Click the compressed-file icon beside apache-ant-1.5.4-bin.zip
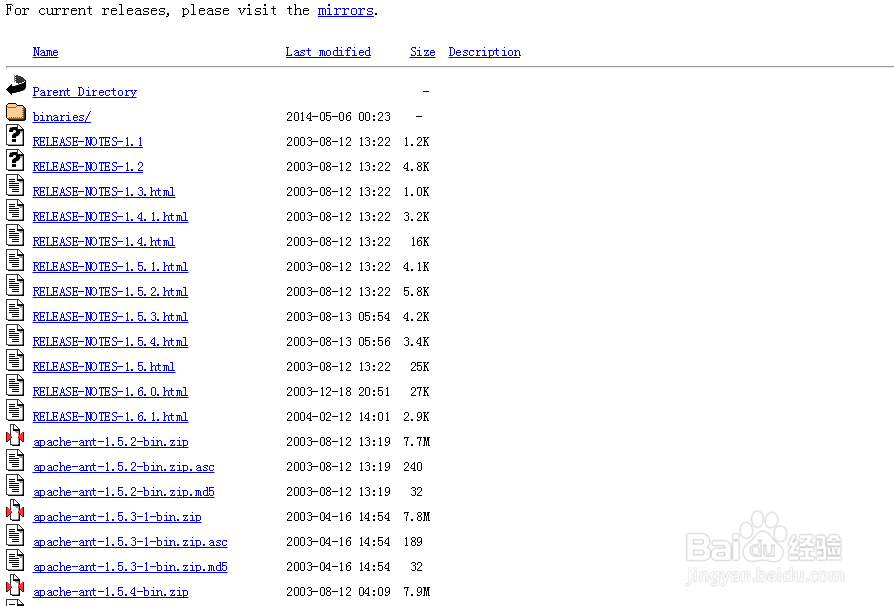Image resolution: width=894 pixels, height=606 pixels. click(x=15, y=587)
